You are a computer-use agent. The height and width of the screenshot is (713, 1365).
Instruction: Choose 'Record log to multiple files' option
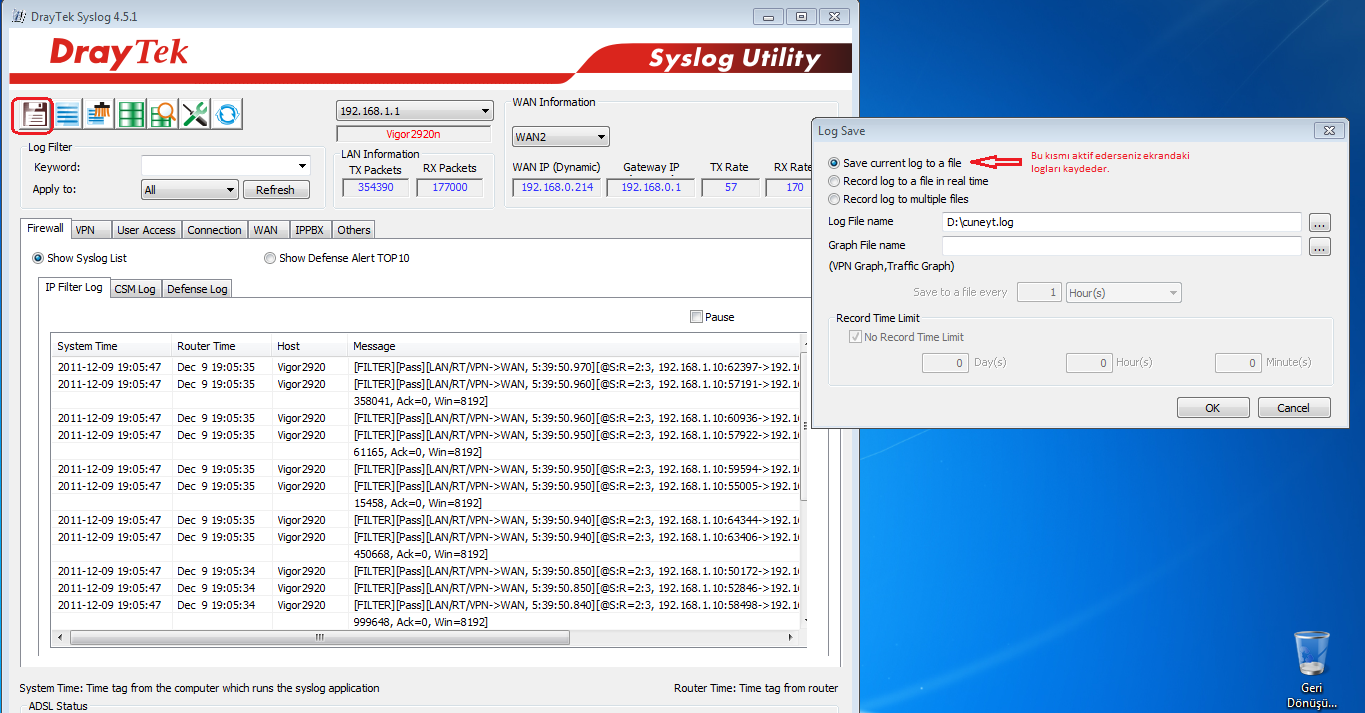click(835, 199)
